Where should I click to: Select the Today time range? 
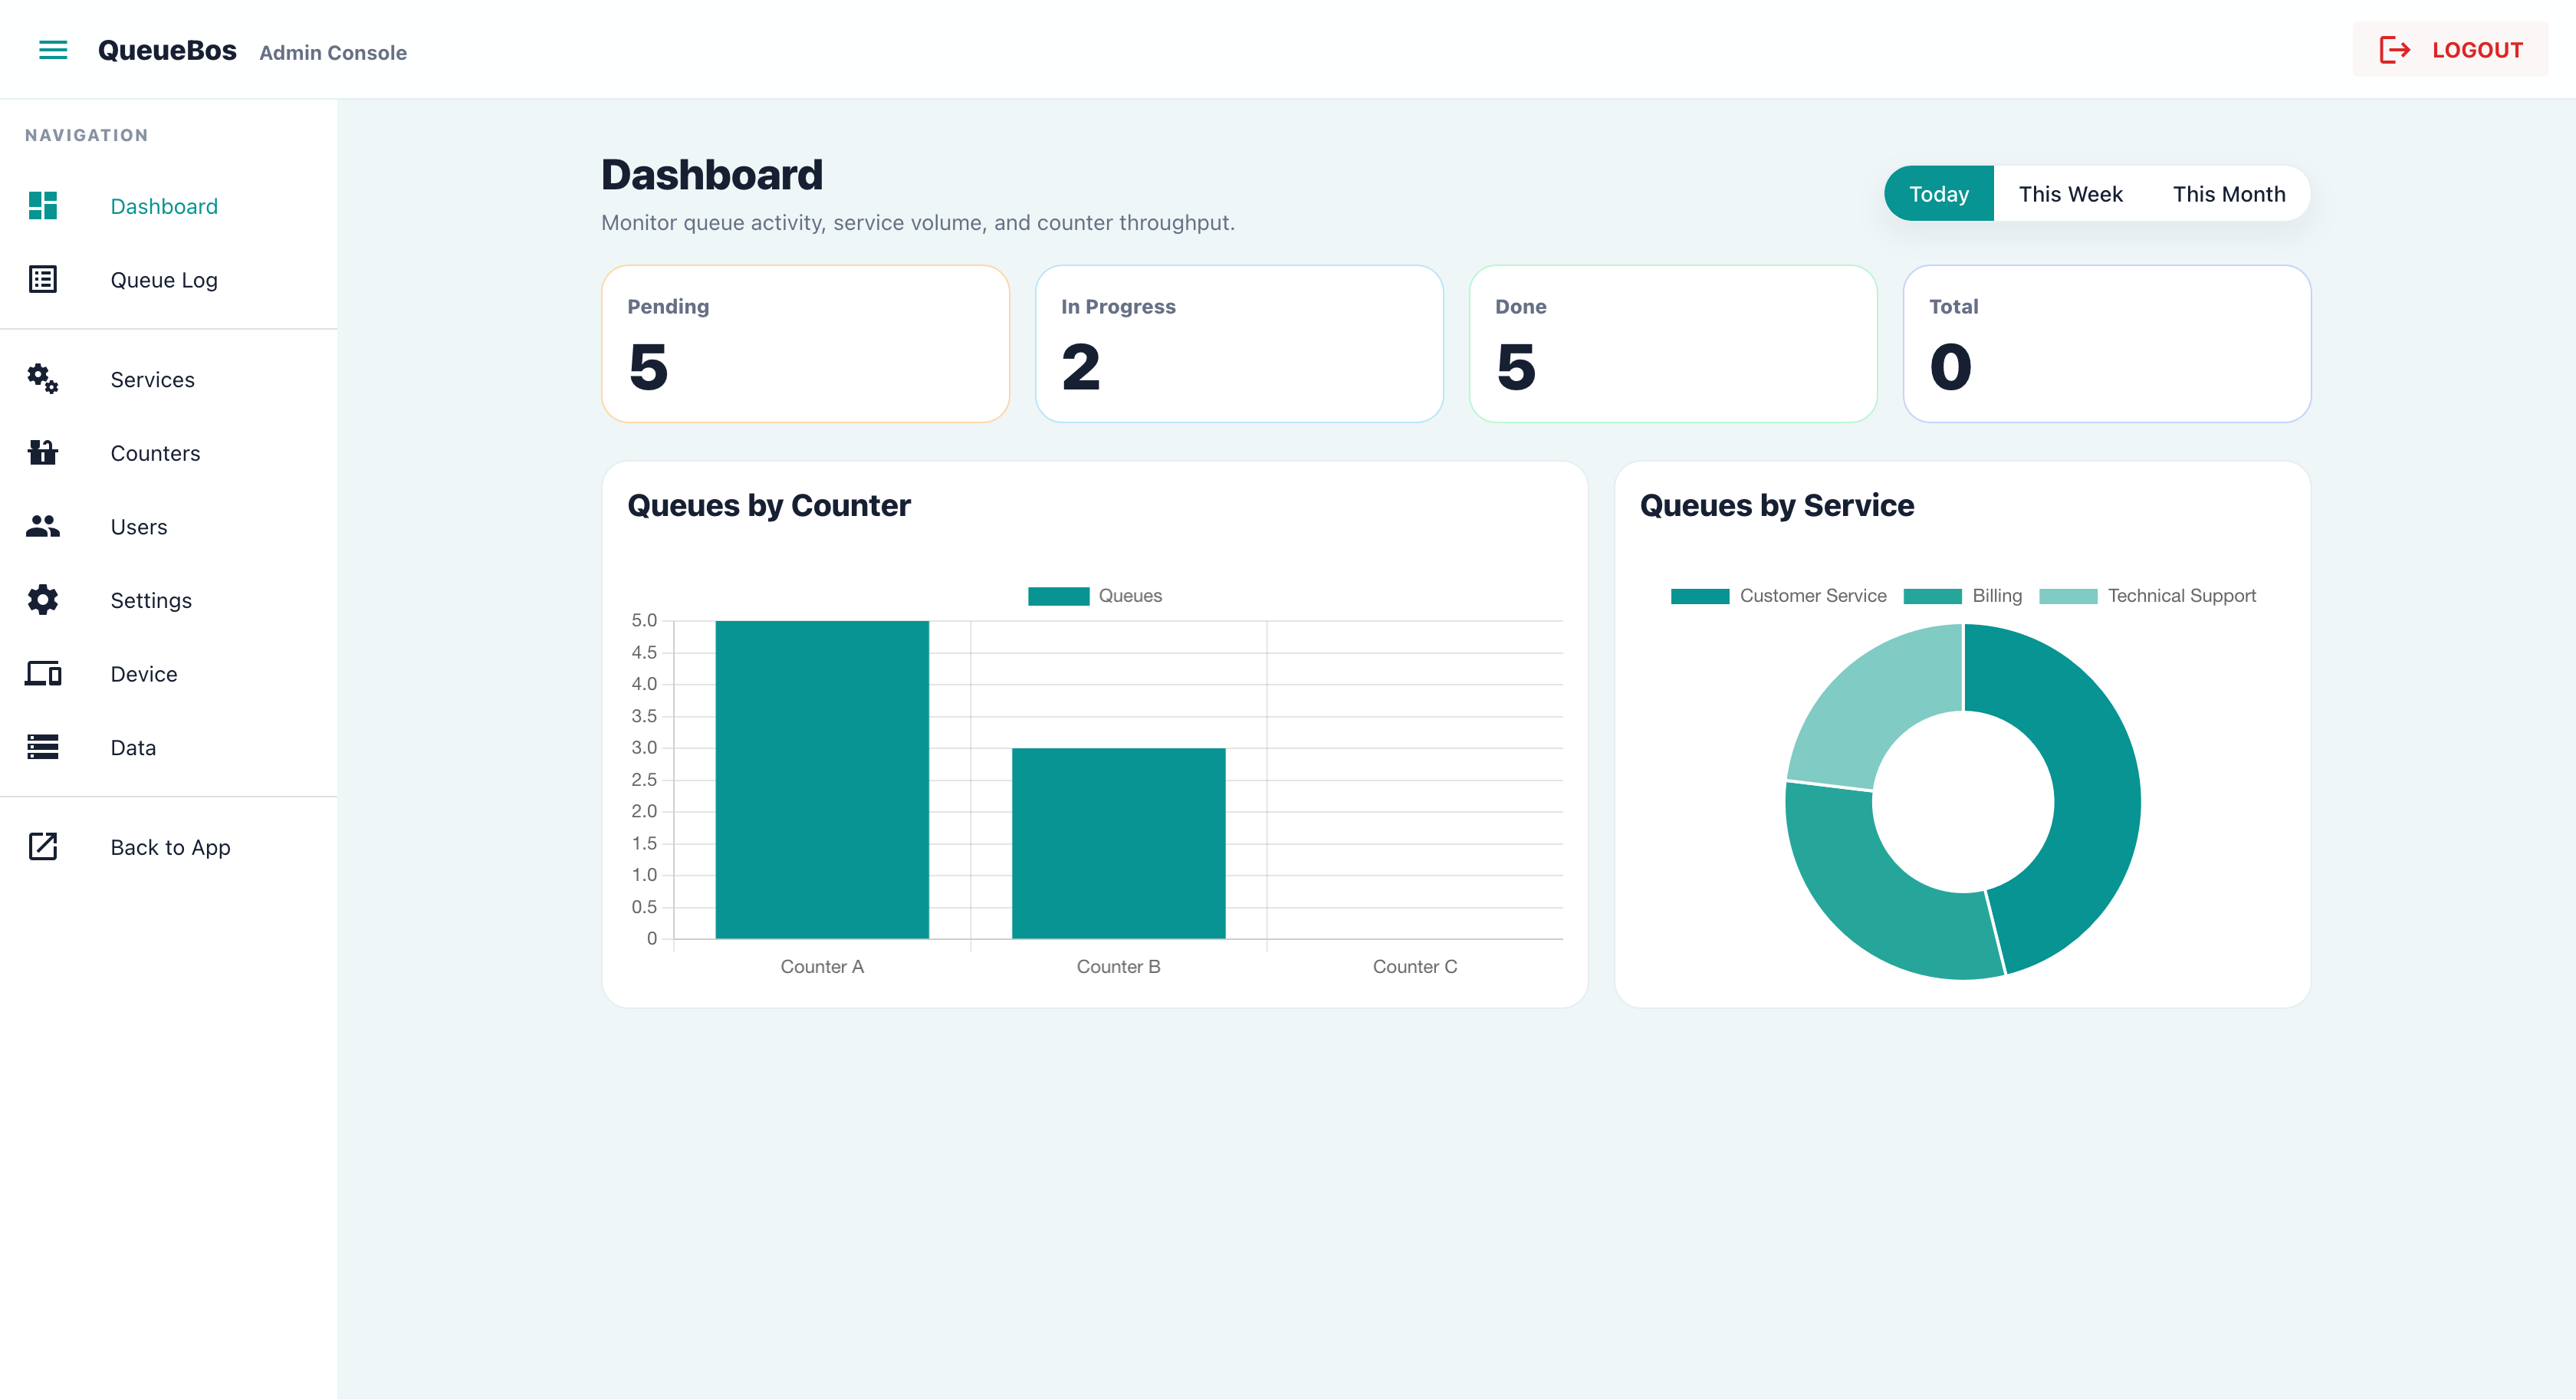1939,194
